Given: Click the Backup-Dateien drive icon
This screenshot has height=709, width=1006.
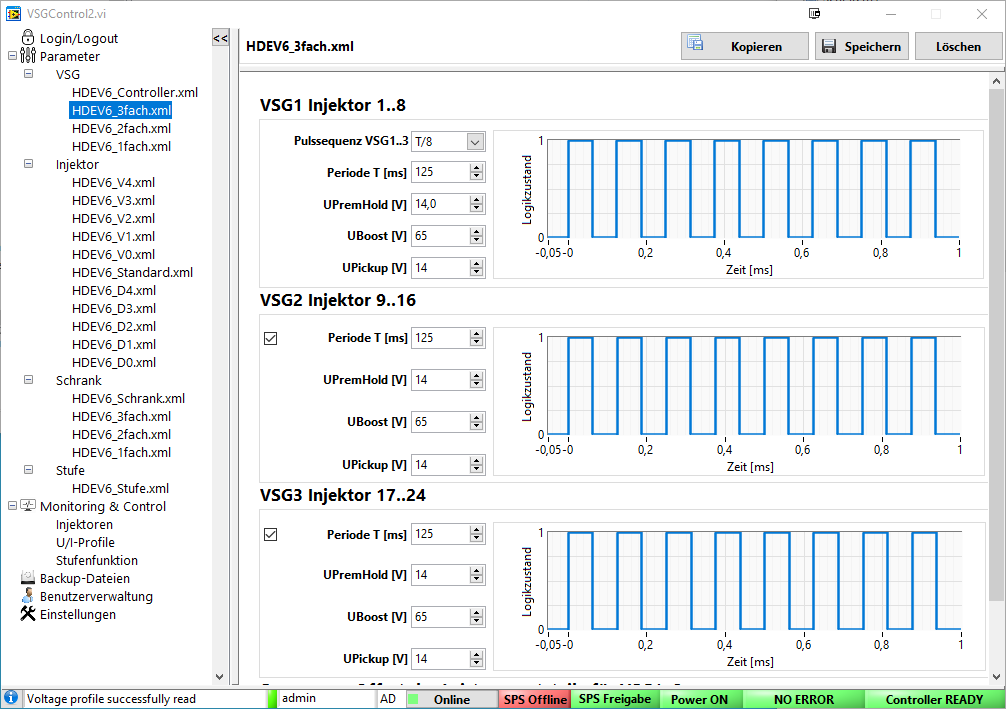Looking at the screenshot, I should (x=28, y=577).
